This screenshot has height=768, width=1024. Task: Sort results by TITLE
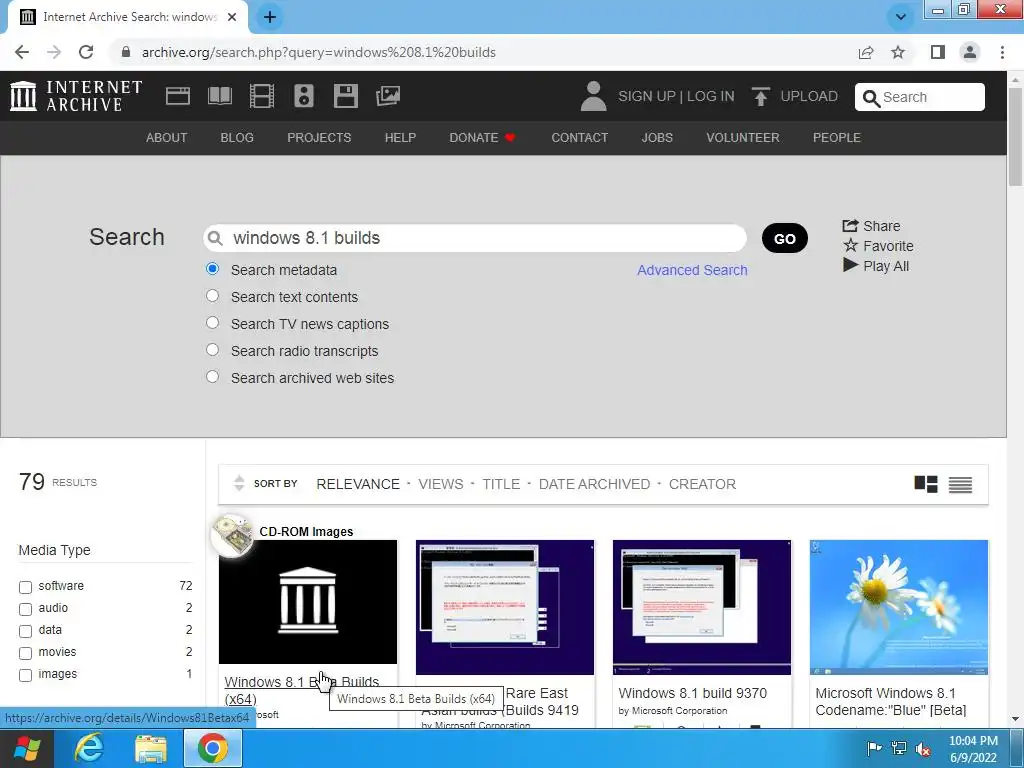pyautogui.click(x=501, y=484)
